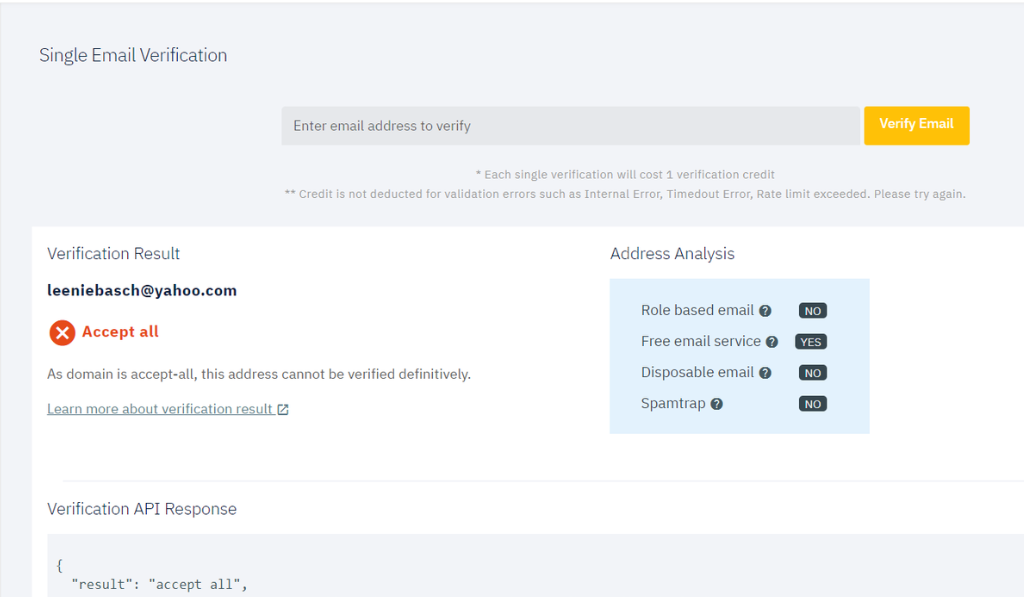This screenshot has height=597, width=1024.
Task: Click NO badge for Spamtrap
Action: click(x=812, y=404)
